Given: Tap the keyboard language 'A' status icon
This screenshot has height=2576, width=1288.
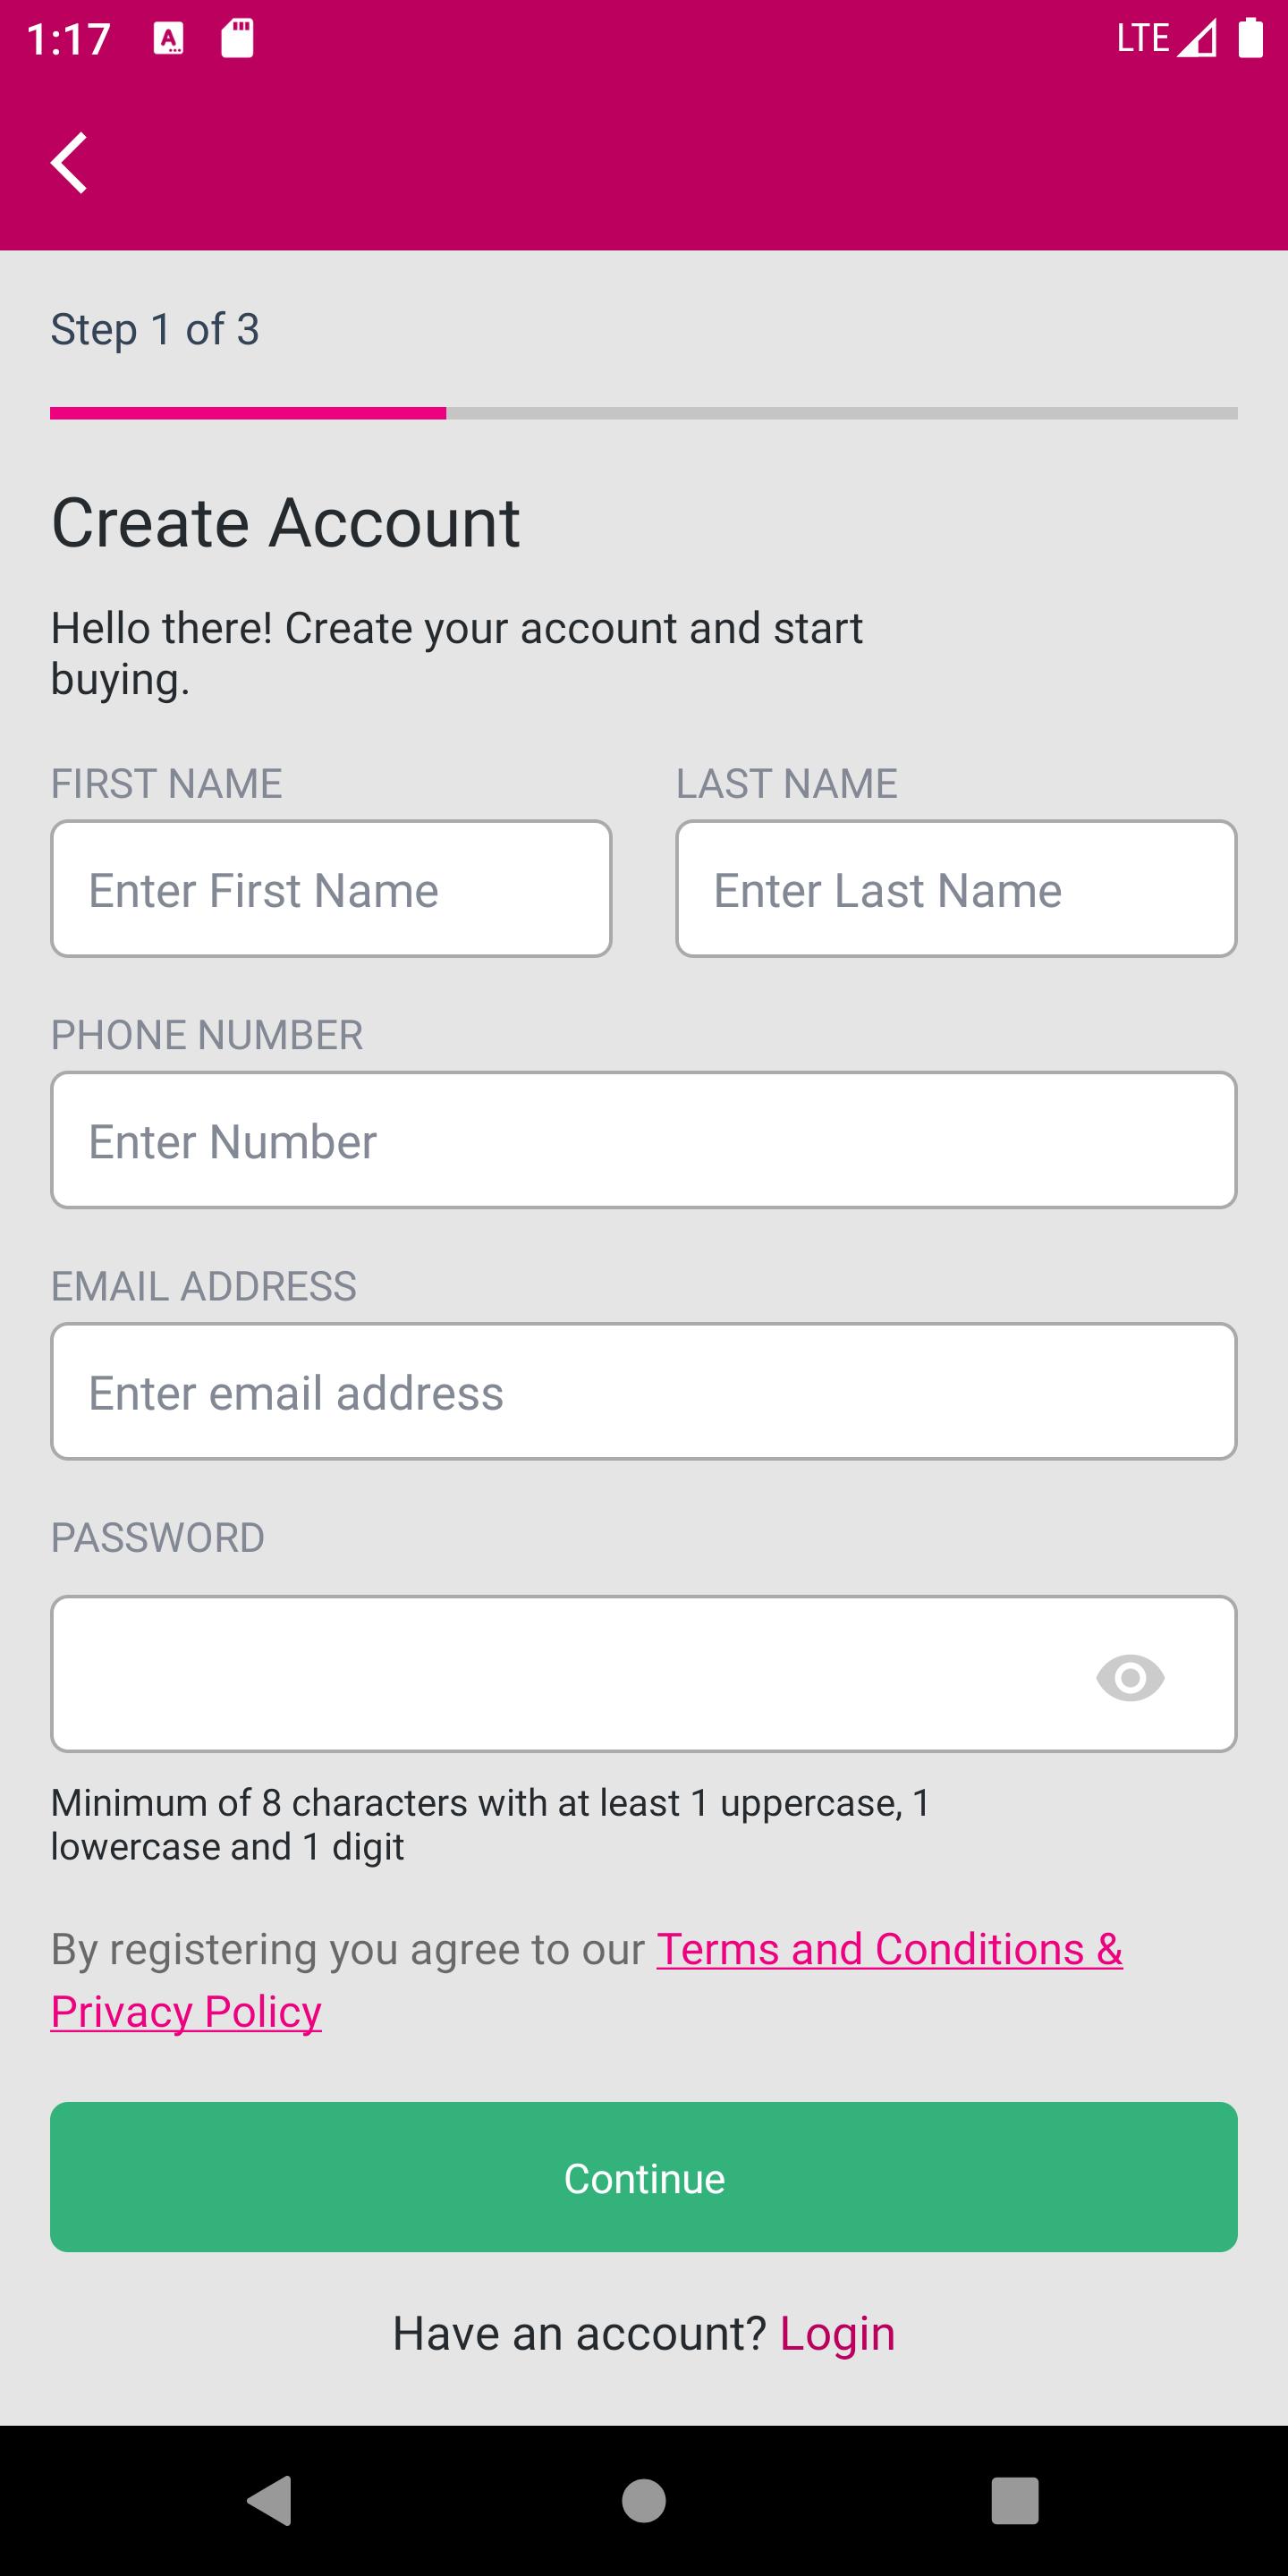Looking at the screenshot, I should click(x=168, y=38).
